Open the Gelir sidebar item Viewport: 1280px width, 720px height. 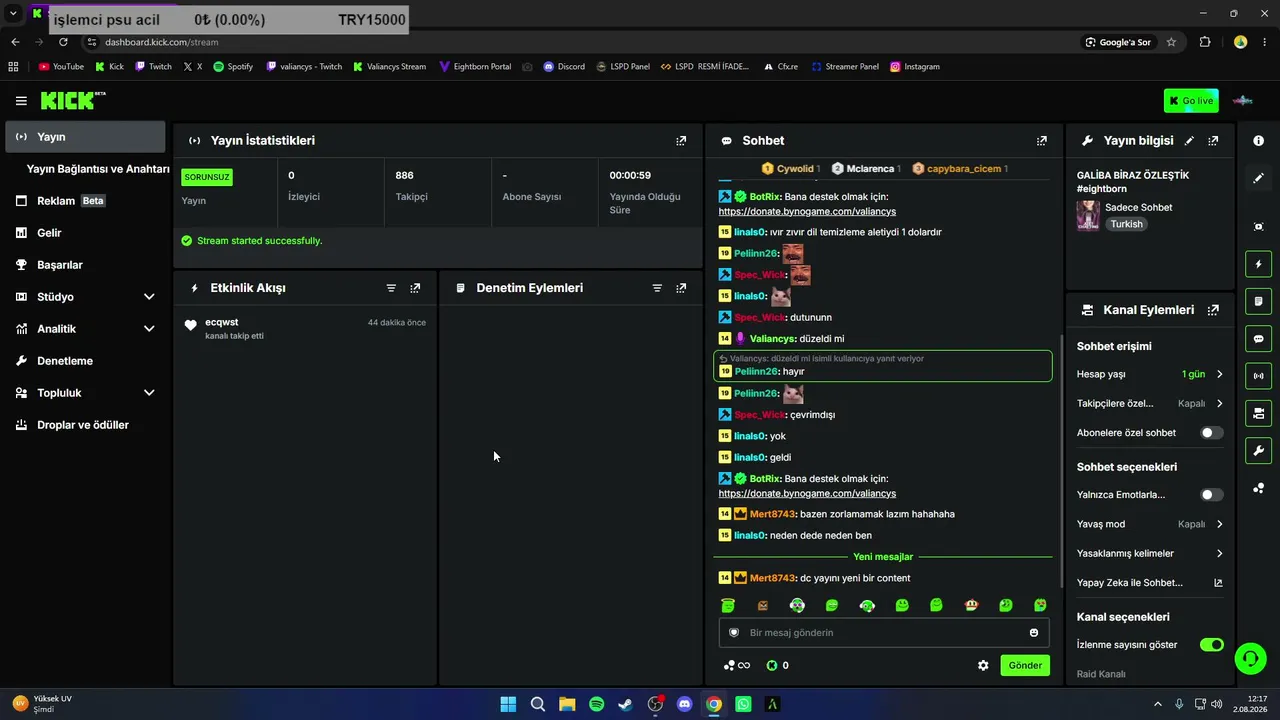click(85, 233)
